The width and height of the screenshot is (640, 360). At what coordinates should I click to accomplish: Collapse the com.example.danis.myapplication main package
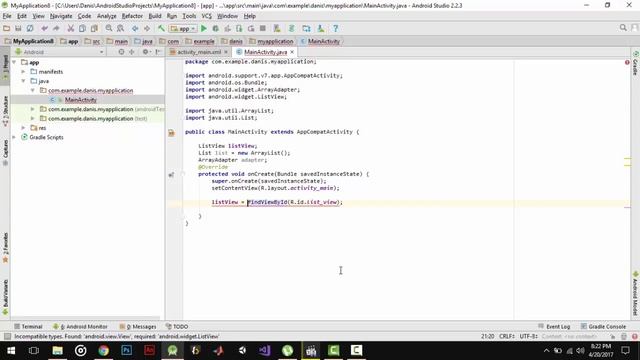(33, 90)
